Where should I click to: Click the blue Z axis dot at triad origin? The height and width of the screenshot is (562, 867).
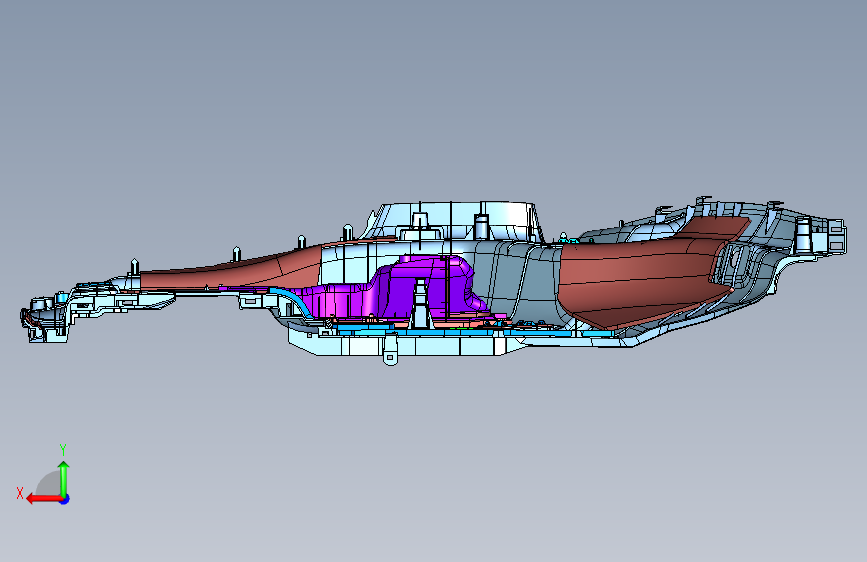coord(65,499)
